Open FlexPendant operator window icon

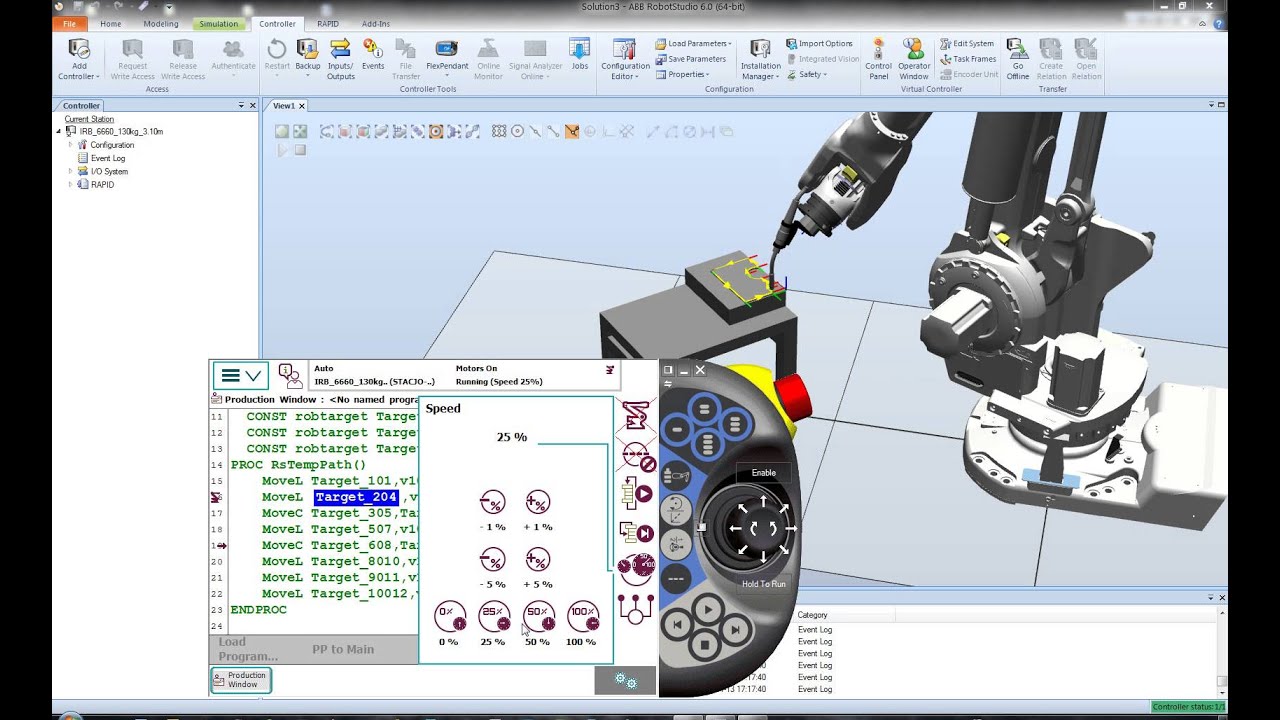291,376
